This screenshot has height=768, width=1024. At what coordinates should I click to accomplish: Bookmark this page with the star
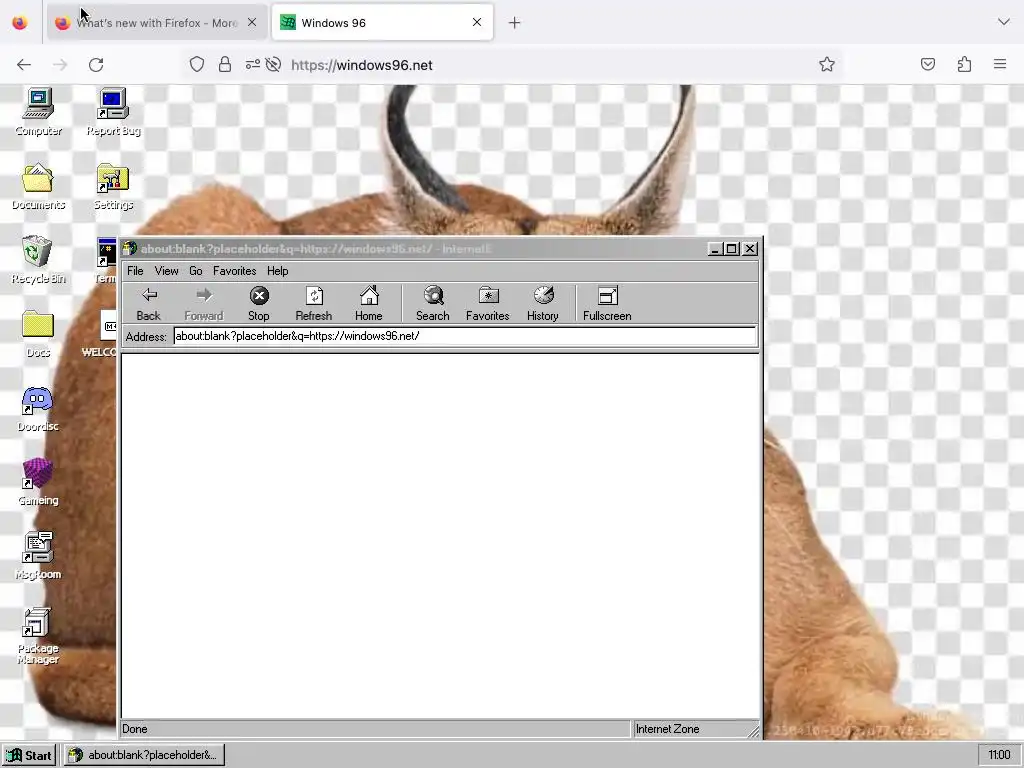[x=827, y=64]
